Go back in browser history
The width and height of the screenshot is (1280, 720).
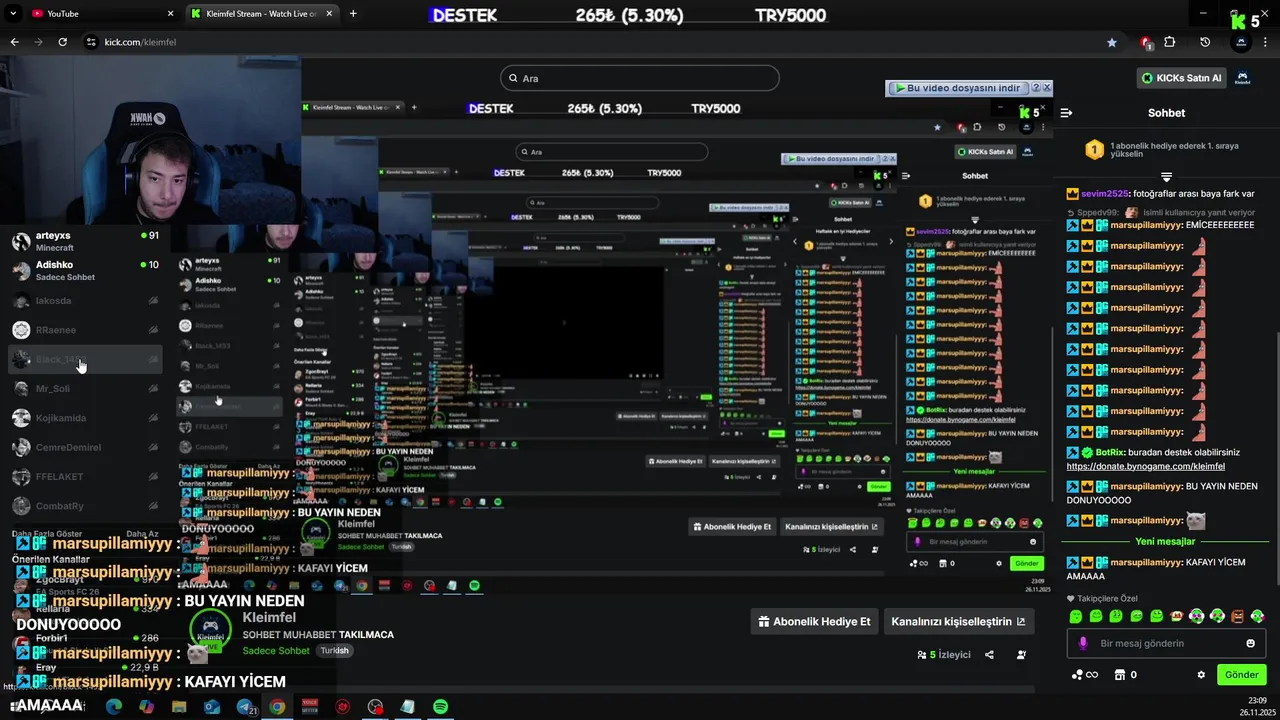pos(14,42)
